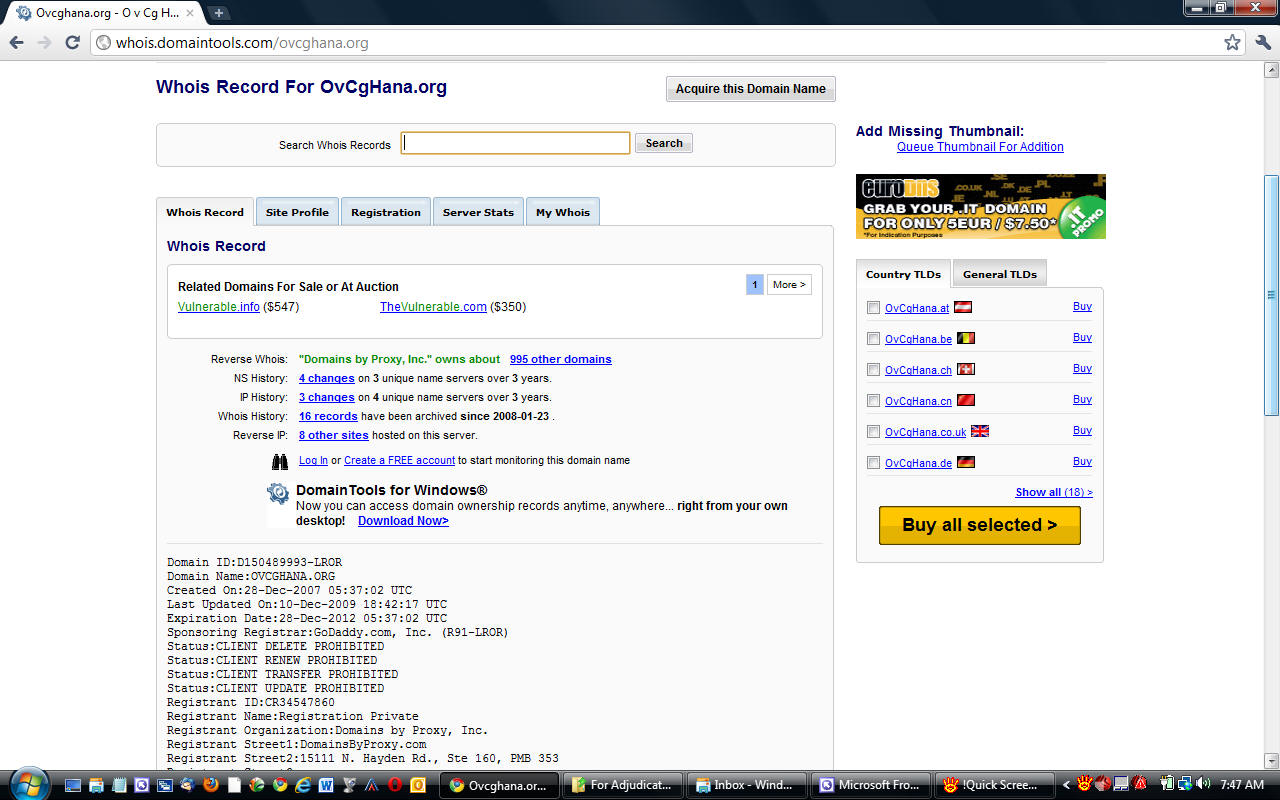This screenshot has width=1280, height=800.
Task: Open a new tab with the plus button
Action: 219,13
